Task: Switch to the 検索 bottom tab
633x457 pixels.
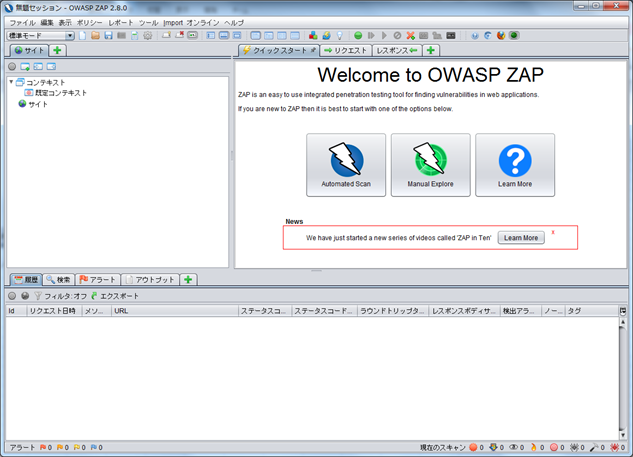Action: coord(59,280)
